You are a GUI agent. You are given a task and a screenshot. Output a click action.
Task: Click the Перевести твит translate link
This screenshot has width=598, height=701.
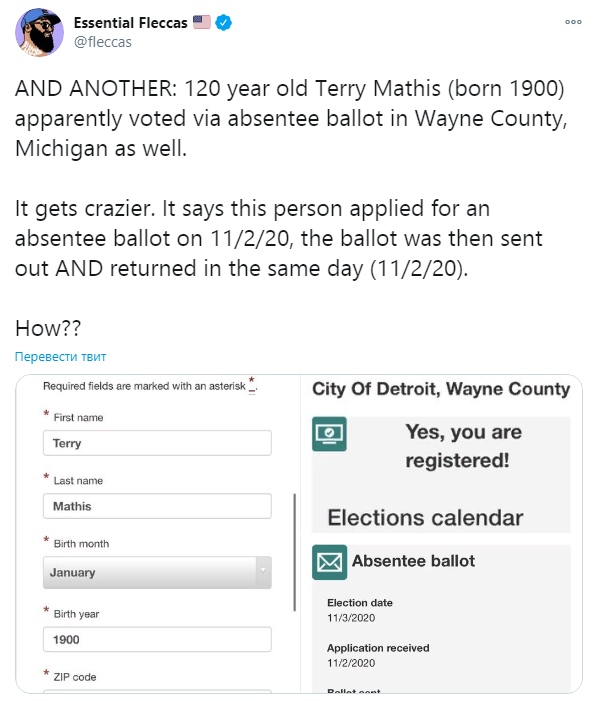tap(60, 357)
